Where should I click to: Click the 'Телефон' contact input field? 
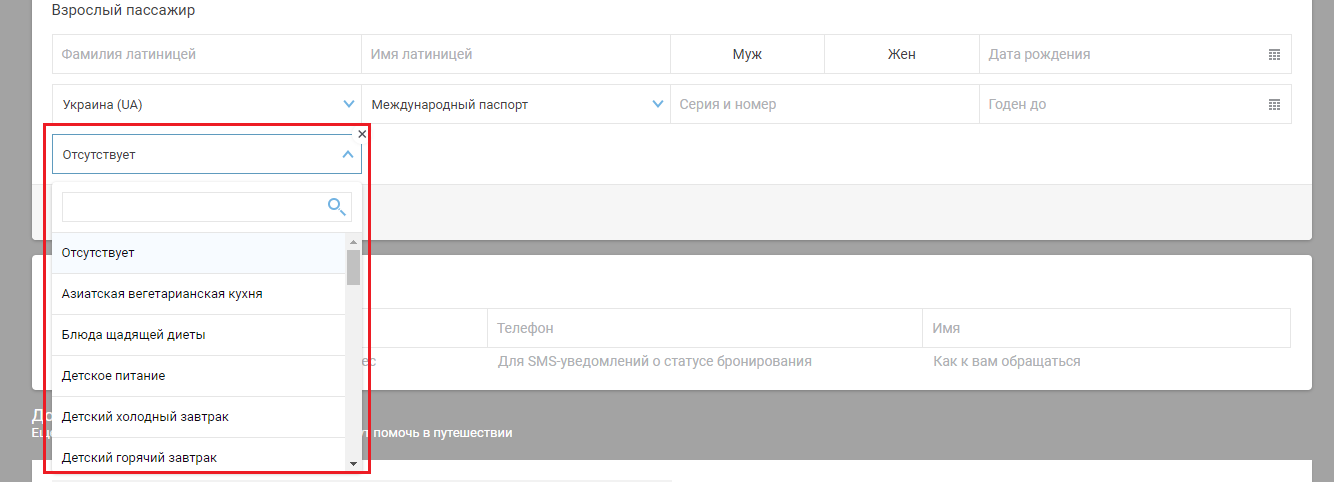pos(704,361)
